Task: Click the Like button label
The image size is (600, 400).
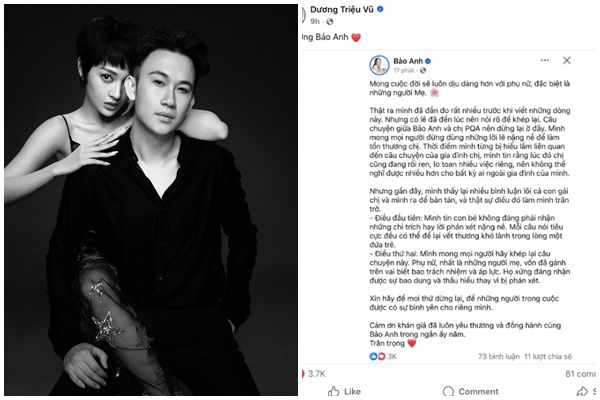Action: coord(352,391)
